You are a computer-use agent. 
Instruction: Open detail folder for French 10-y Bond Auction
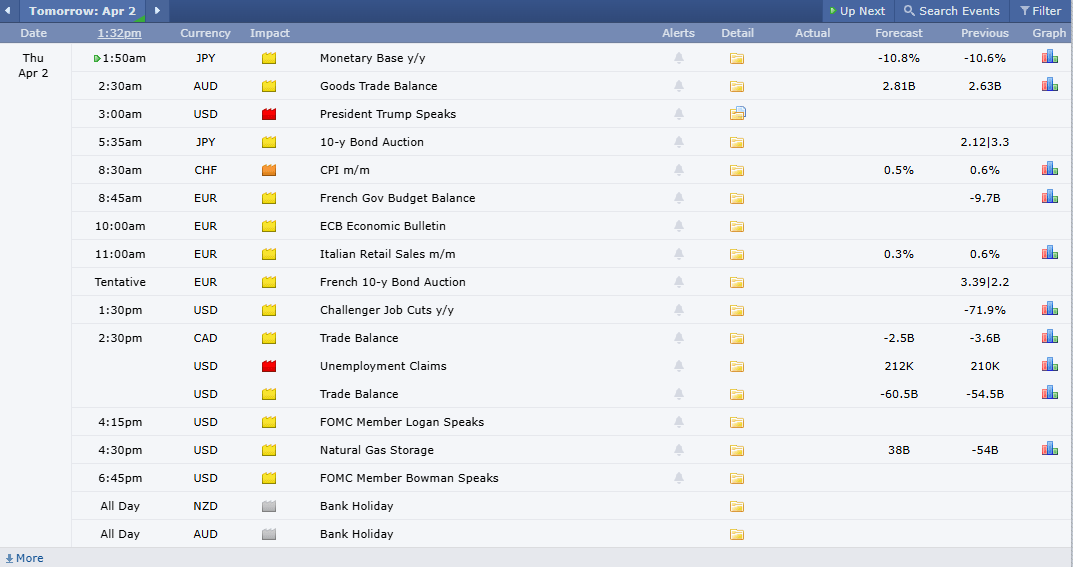click(737, 282)
